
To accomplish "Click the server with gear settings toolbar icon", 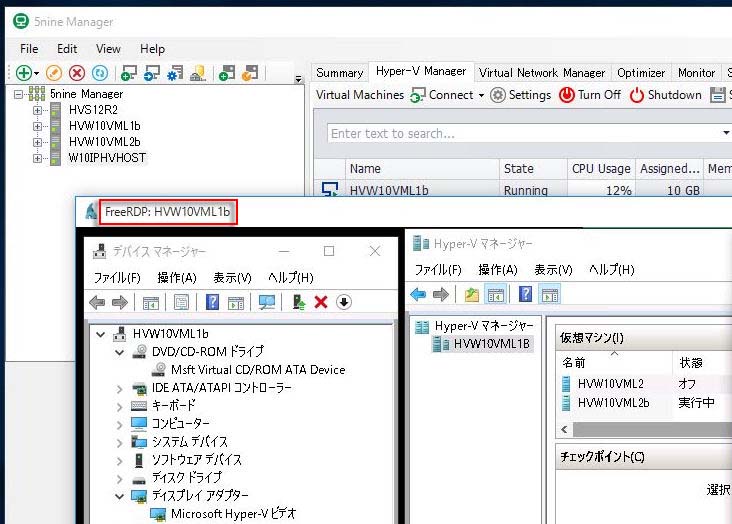I will 175,73.
